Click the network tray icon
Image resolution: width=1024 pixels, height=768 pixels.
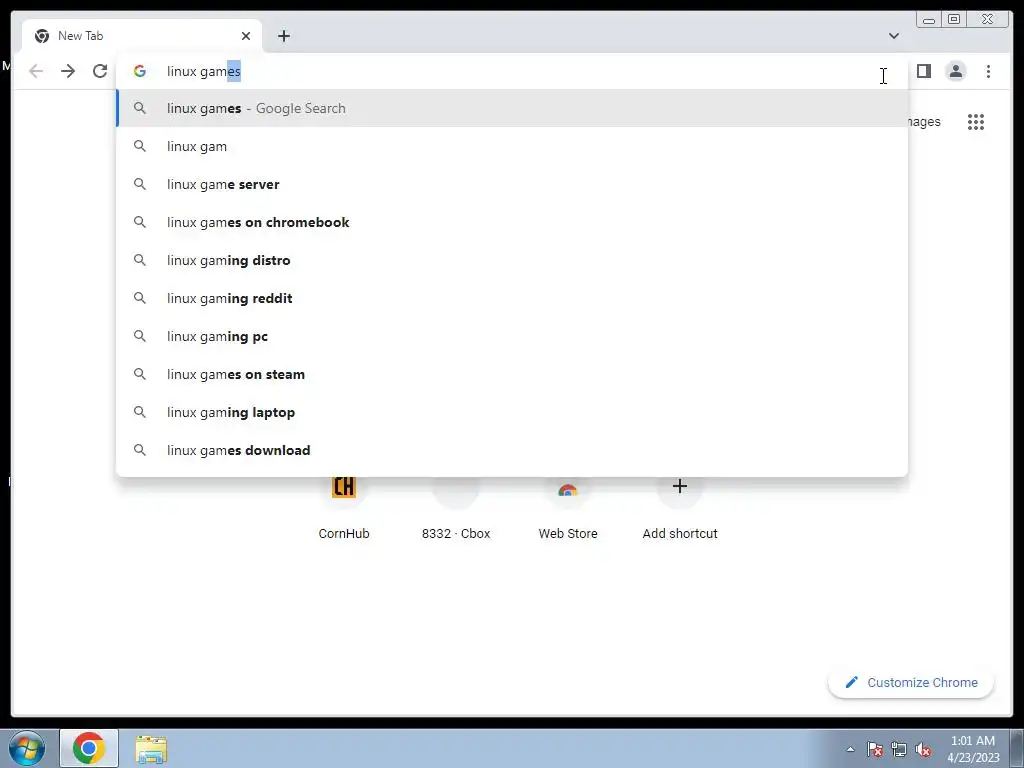coord(899,750)
